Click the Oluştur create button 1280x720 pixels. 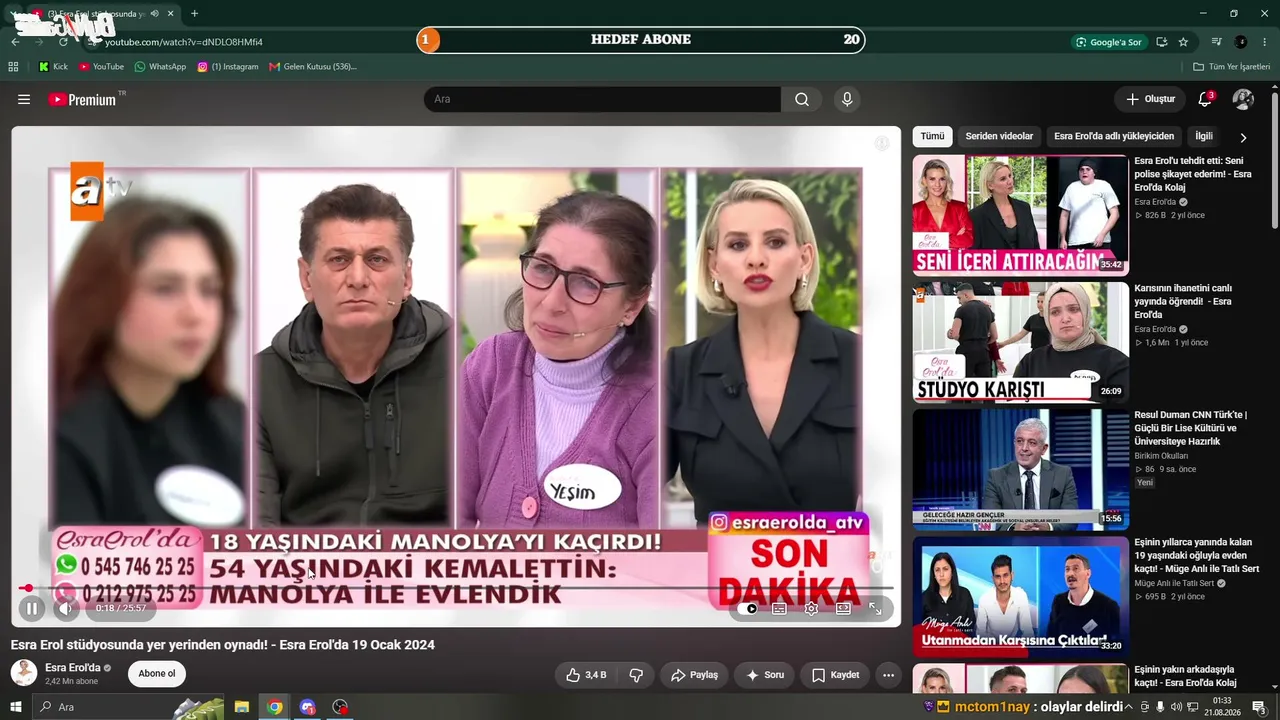pyautogui.click(x=1150, y=99)
